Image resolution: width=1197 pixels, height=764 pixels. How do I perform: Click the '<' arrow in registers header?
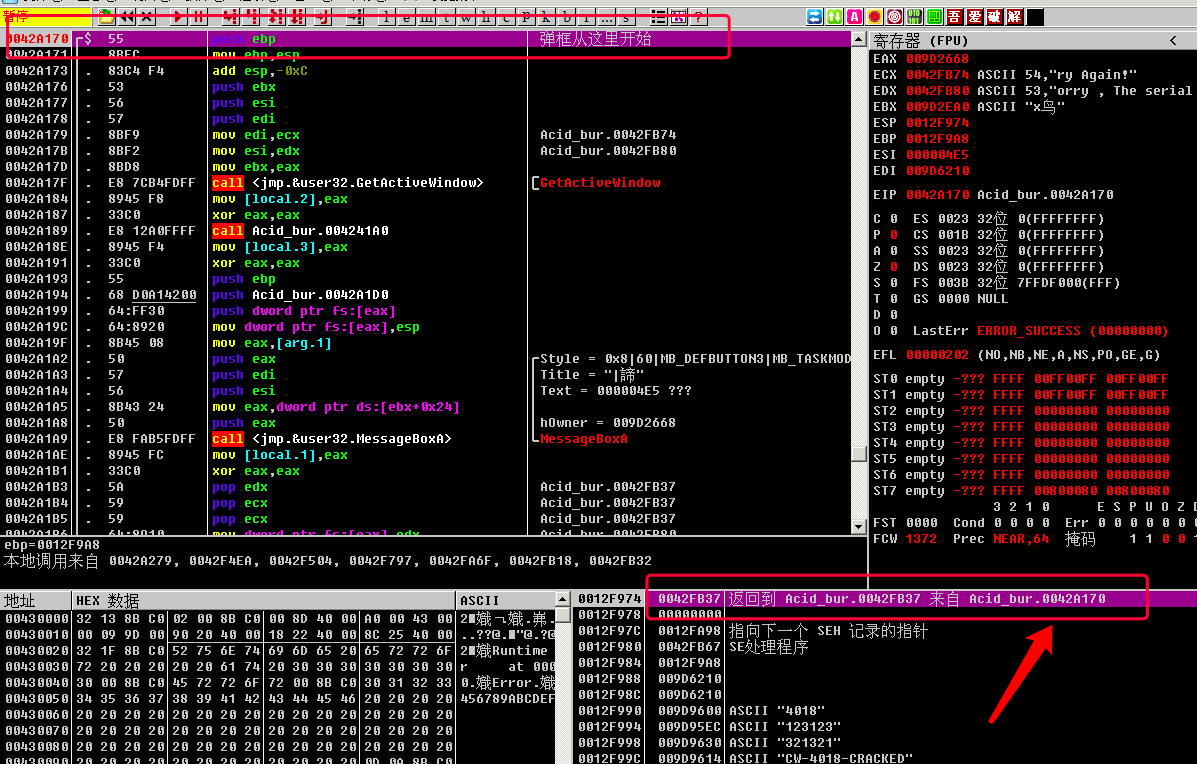tap(1172, 41)
